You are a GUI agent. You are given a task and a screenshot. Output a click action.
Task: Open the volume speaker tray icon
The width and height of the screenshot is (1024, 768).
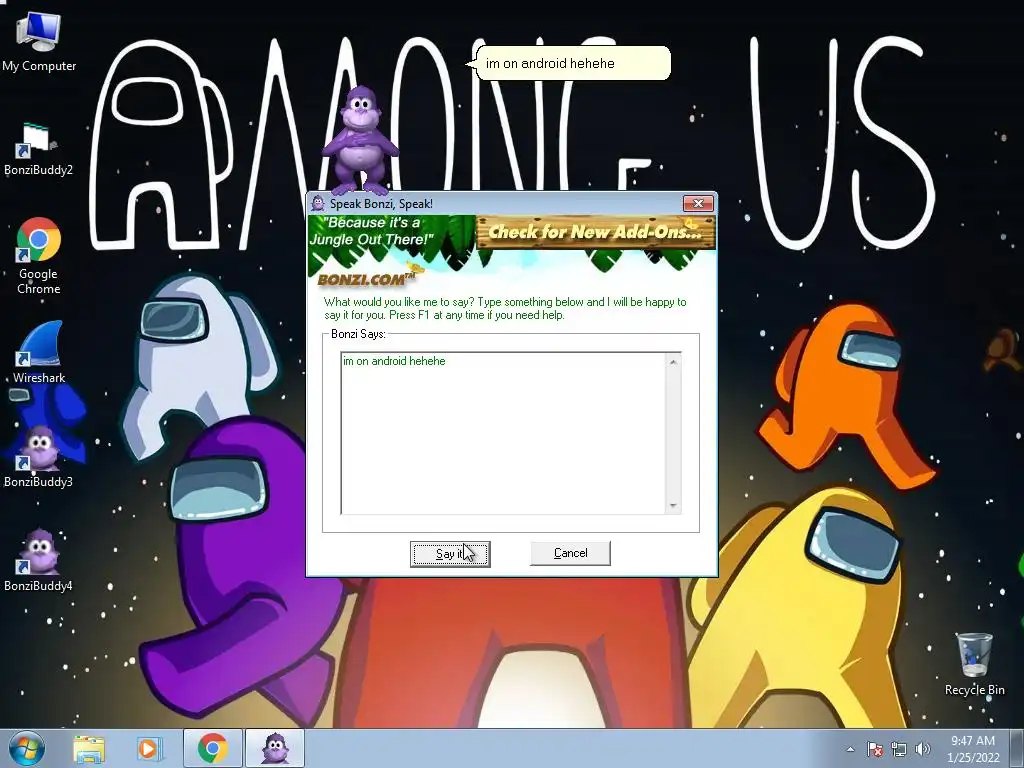point(923,750)
